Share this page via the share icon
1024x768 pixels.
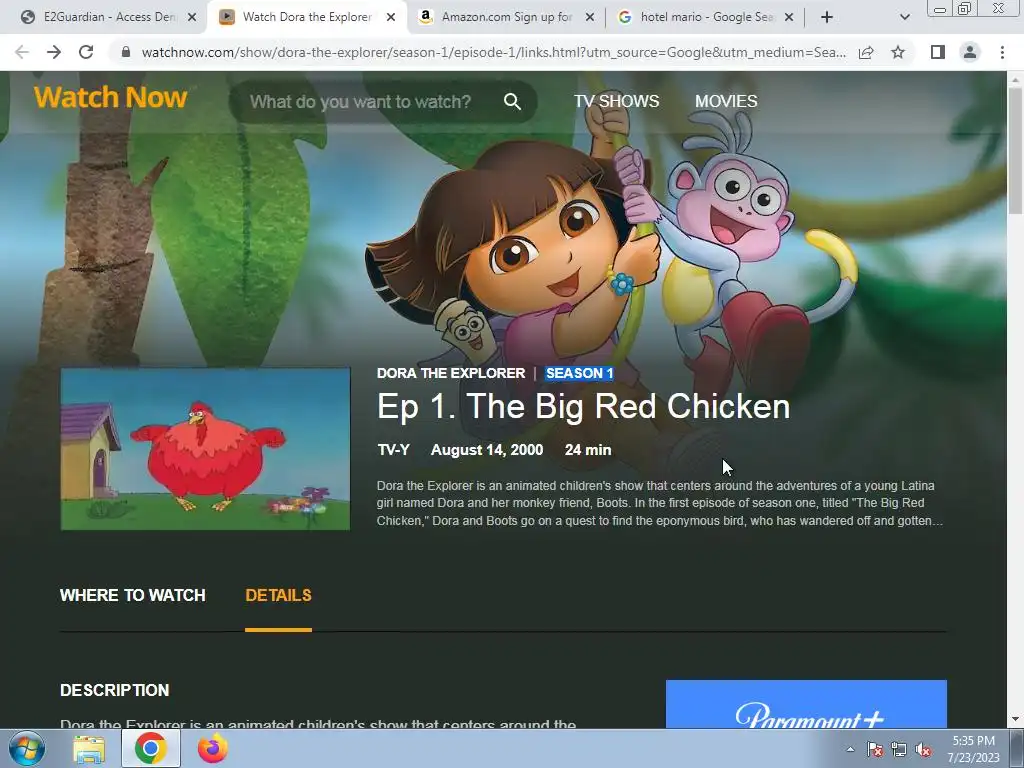coord(866,52)
